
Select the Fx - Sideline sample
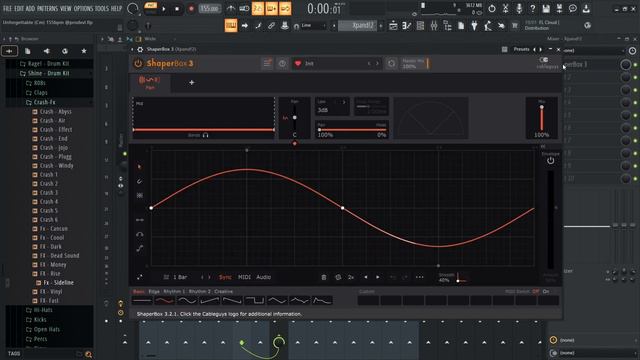click(x=58, y=282)
